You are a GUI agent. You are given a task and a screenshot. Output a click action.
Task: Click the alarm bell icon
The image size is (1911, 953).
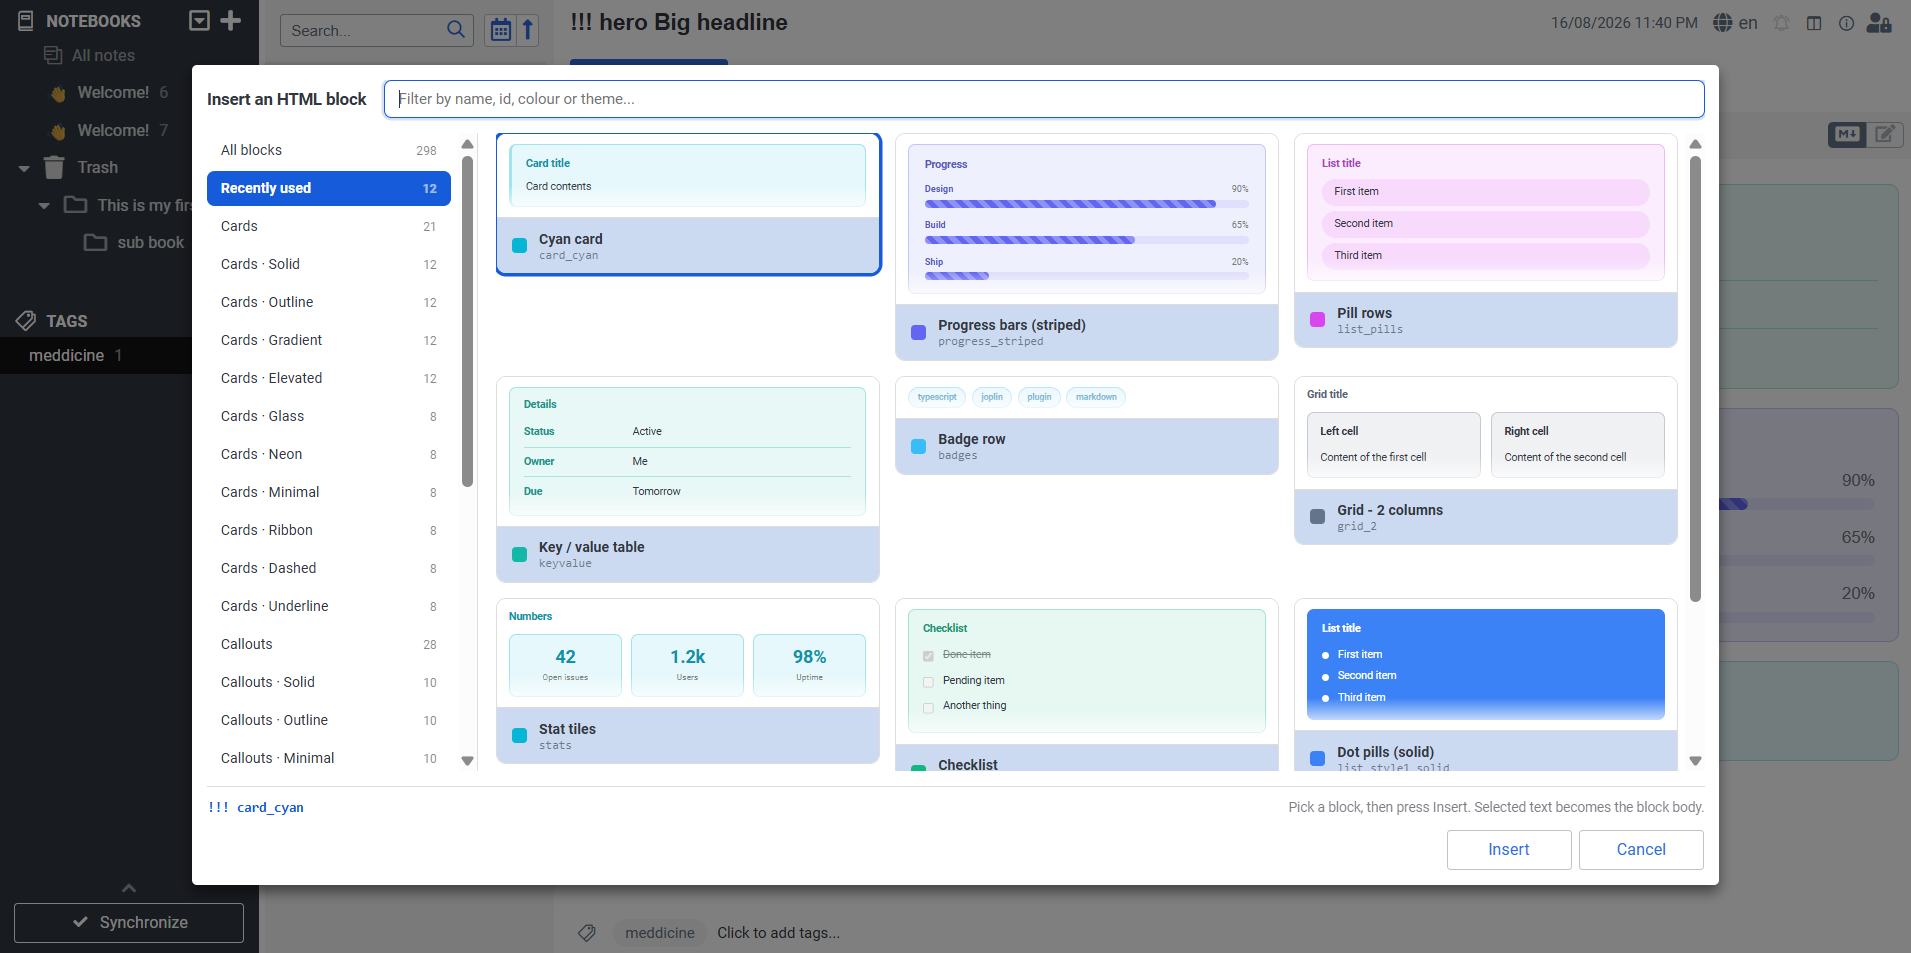1782,22
